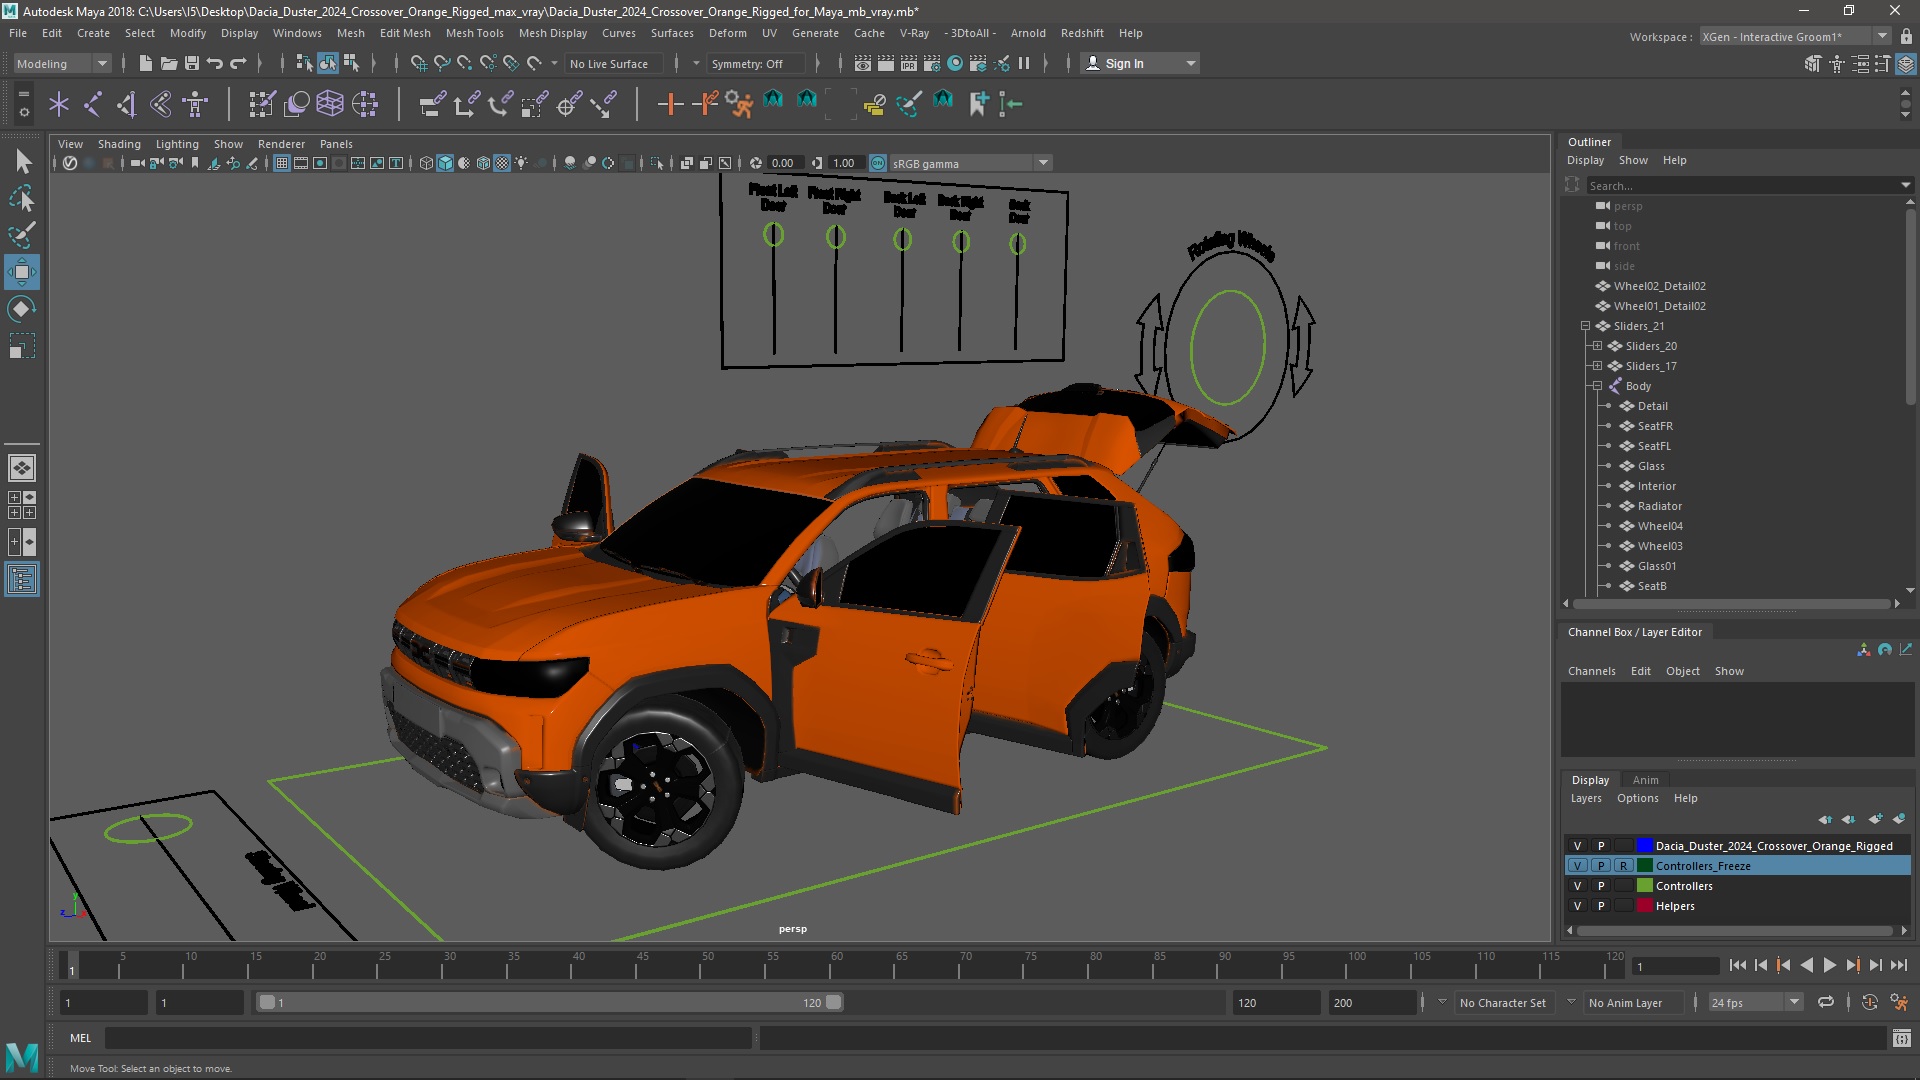Expand the Sliders_20 node in Outliner

[1598, 346]
